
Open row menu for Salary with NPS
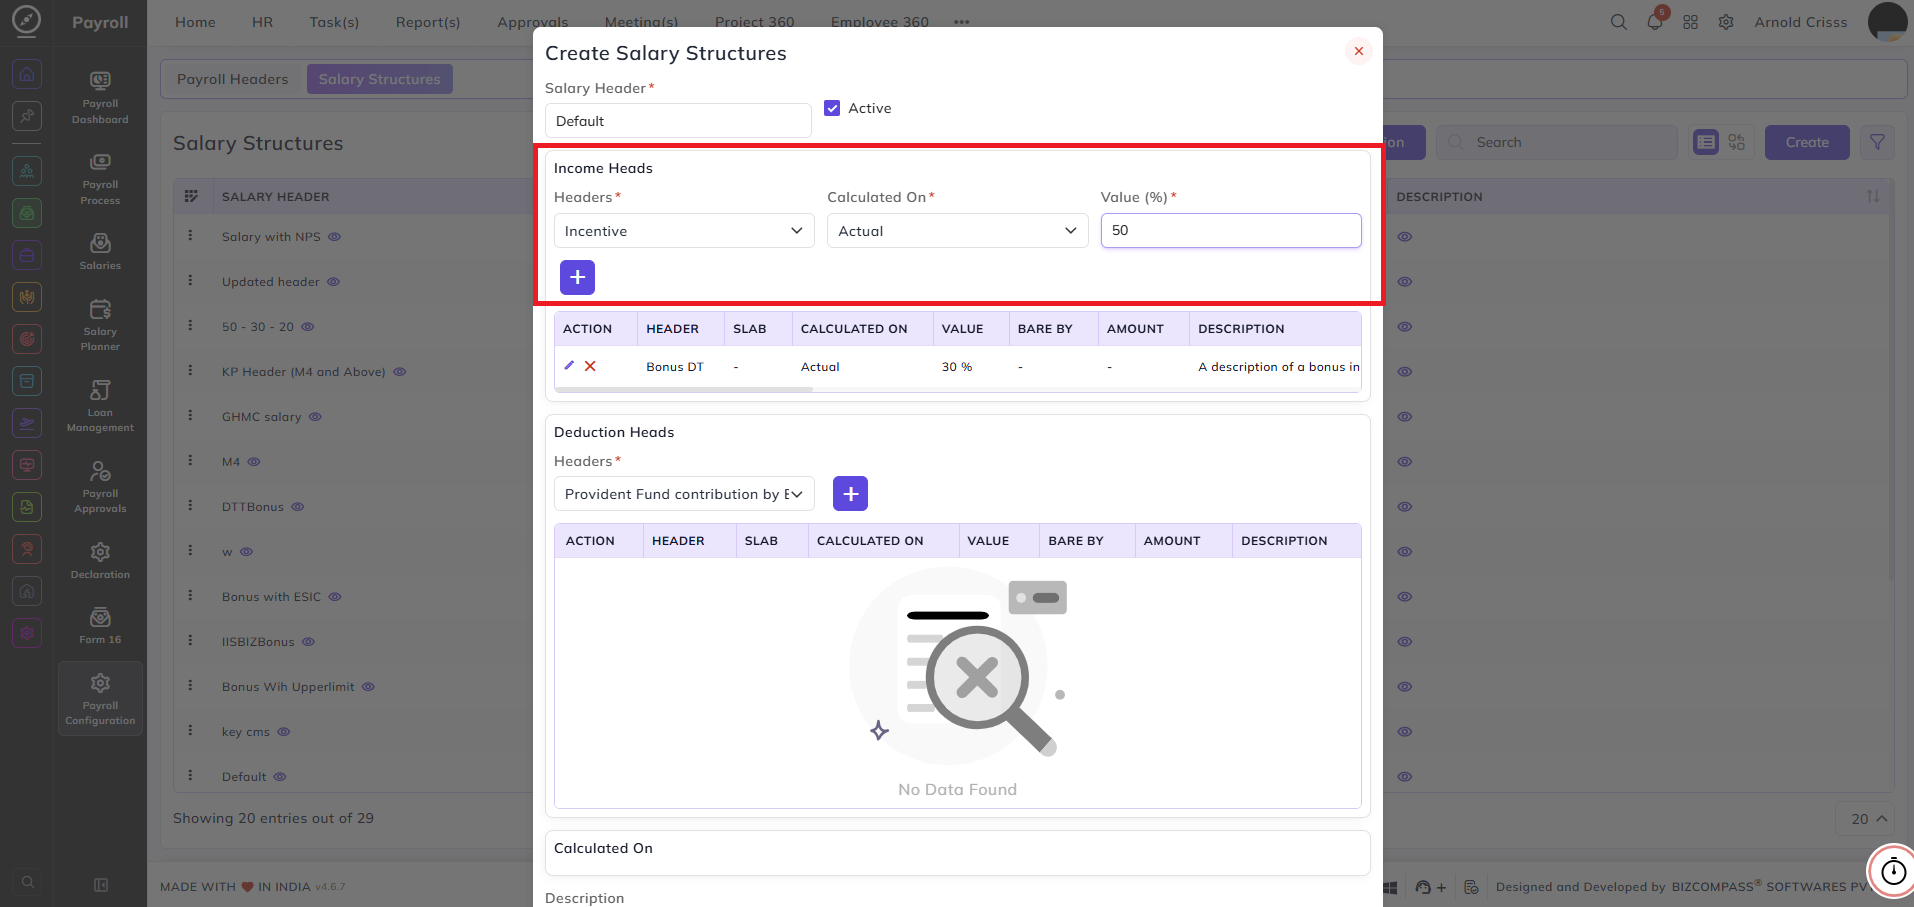point(190,236)
